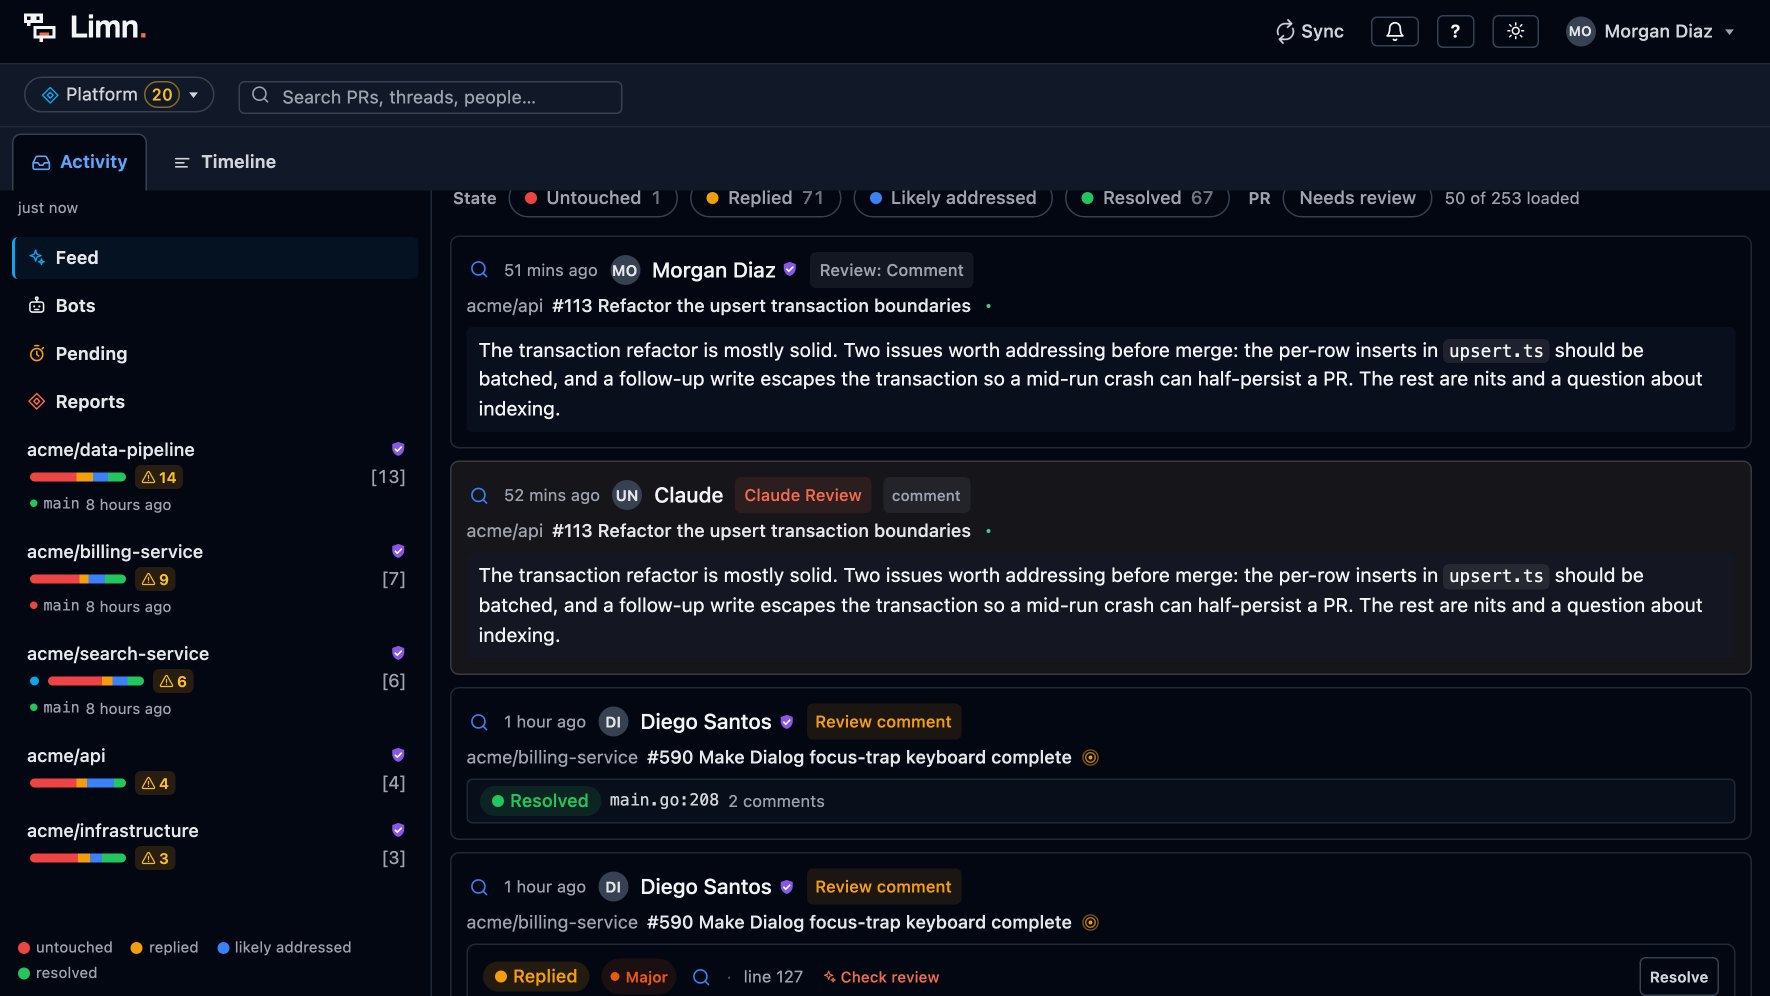This screenshot has width=1770, height=996.
Task: Open the Pending sidebar item
Action: click(x=215, y=354)
